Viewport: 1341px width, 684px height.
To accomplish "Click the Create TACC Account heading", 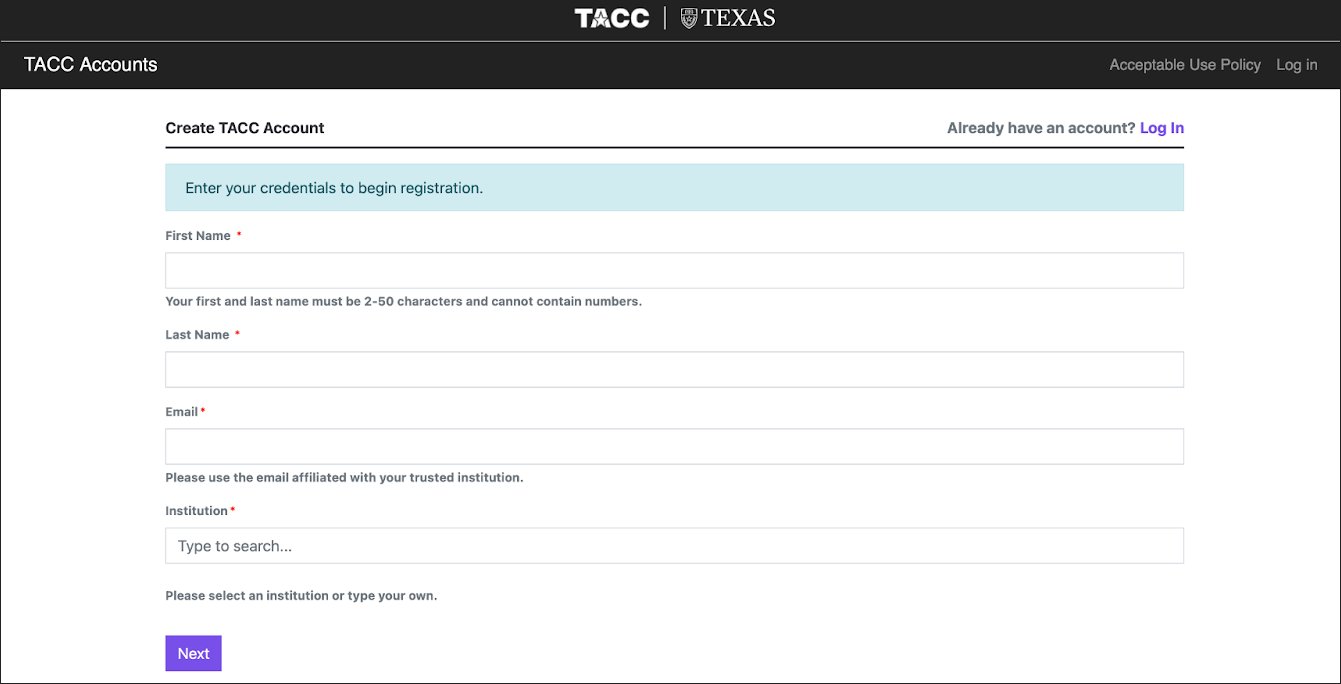I will (245, 128).
